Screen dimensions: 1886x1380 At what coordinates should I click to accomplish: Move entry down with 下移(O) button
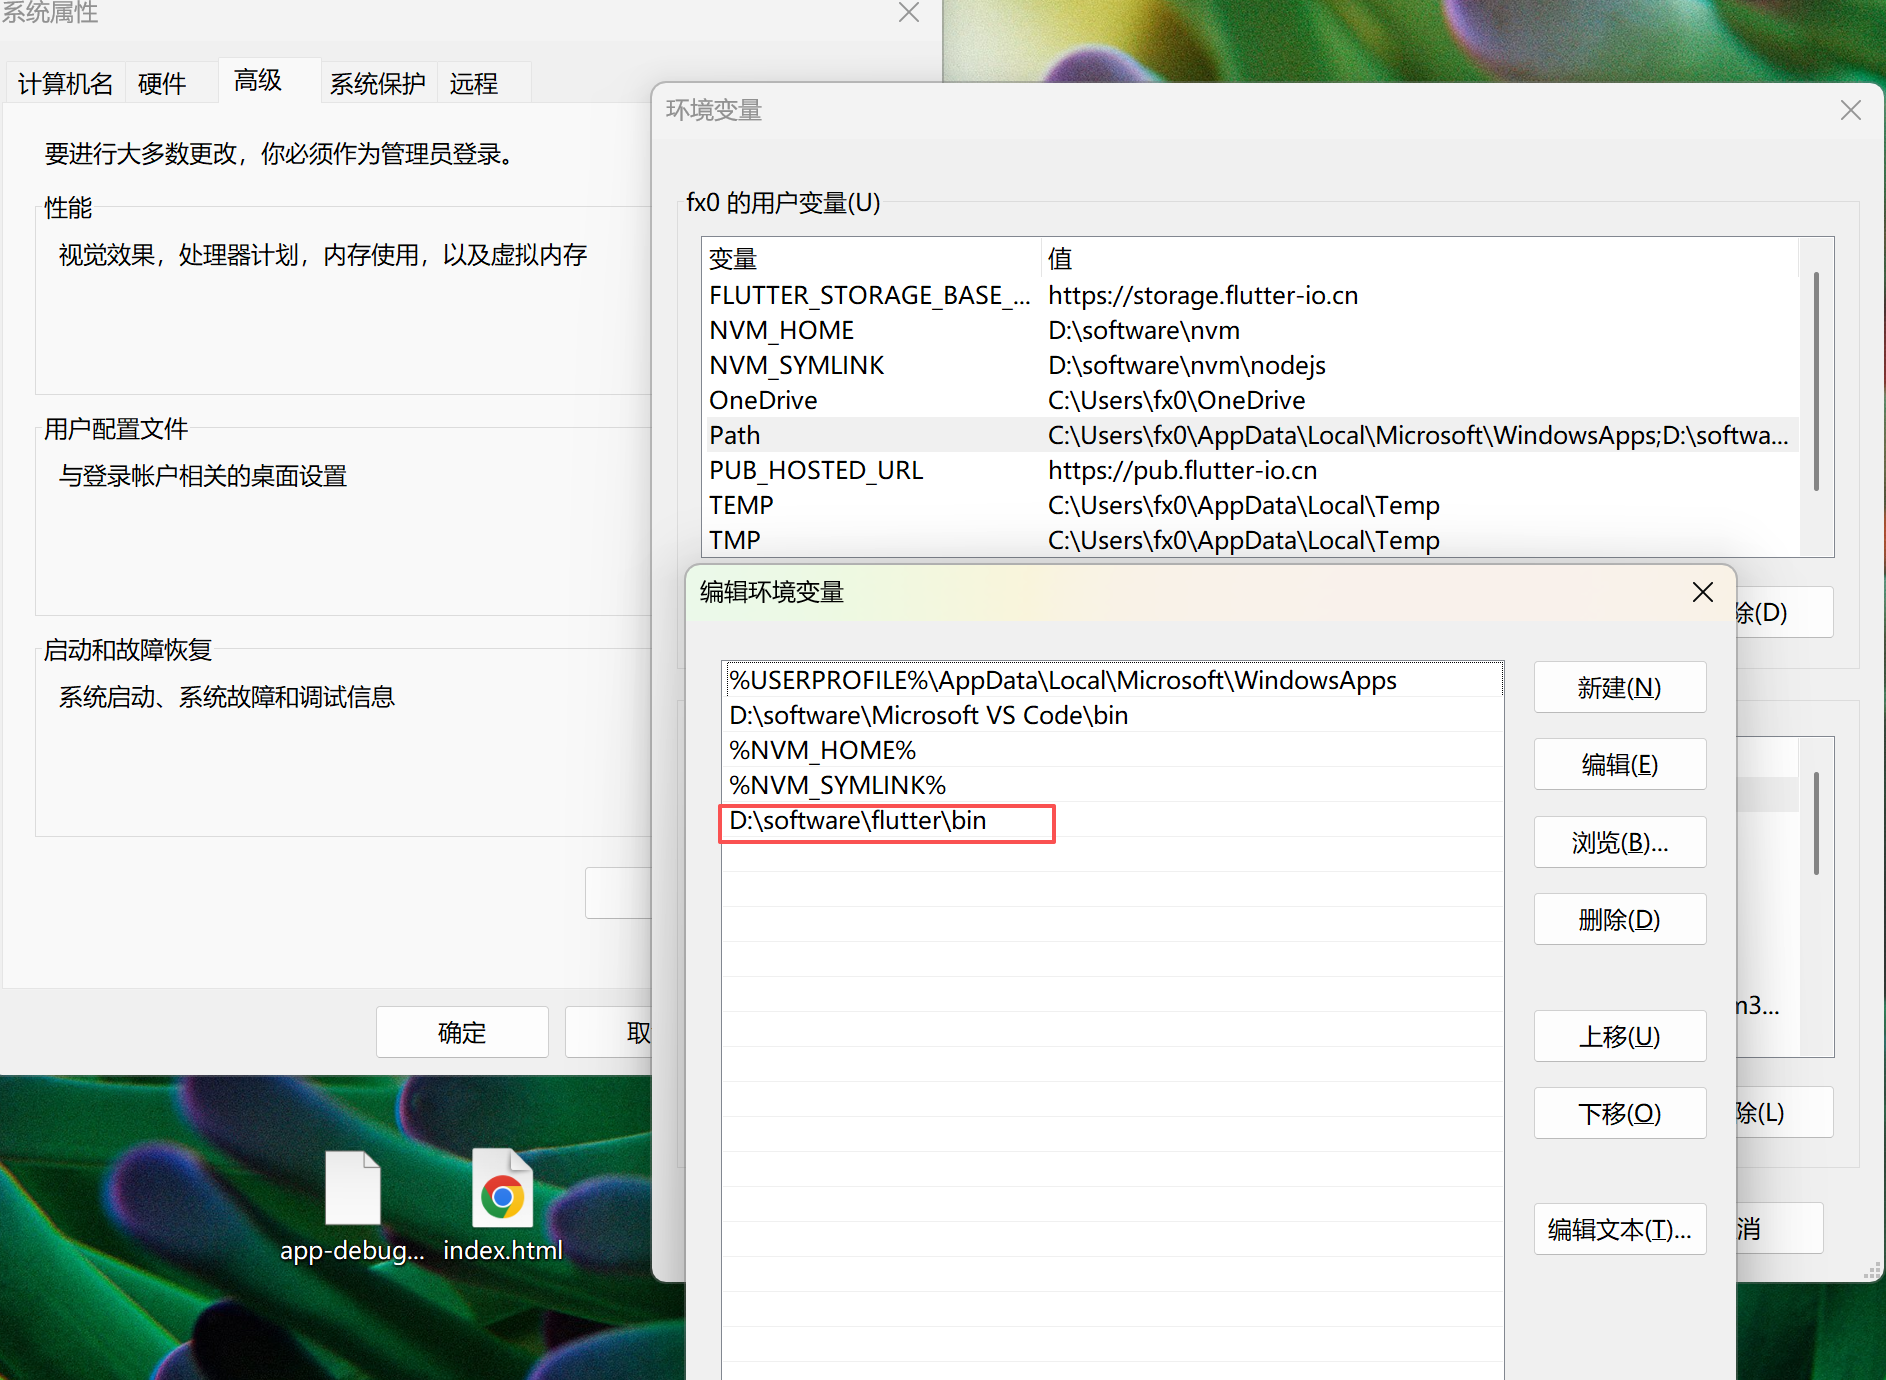click(1619, 1113)
